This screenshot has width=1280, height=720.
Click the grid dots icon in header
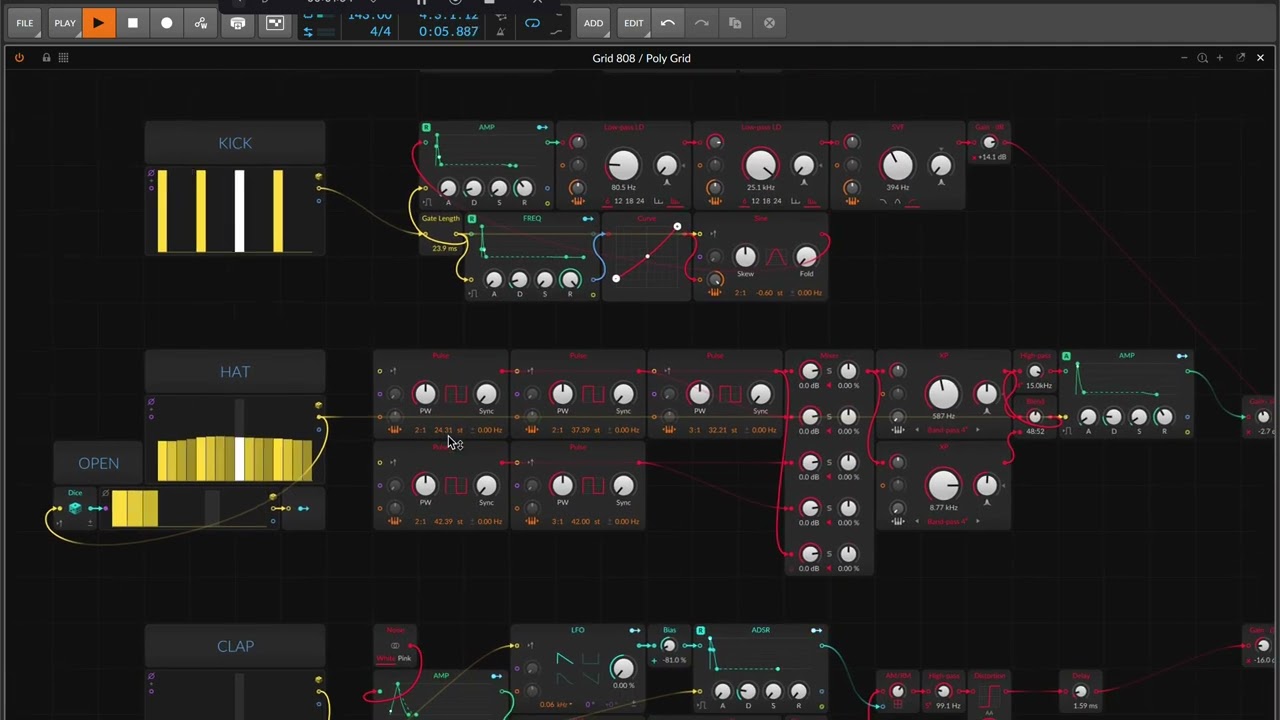click(x=63, y=58)
